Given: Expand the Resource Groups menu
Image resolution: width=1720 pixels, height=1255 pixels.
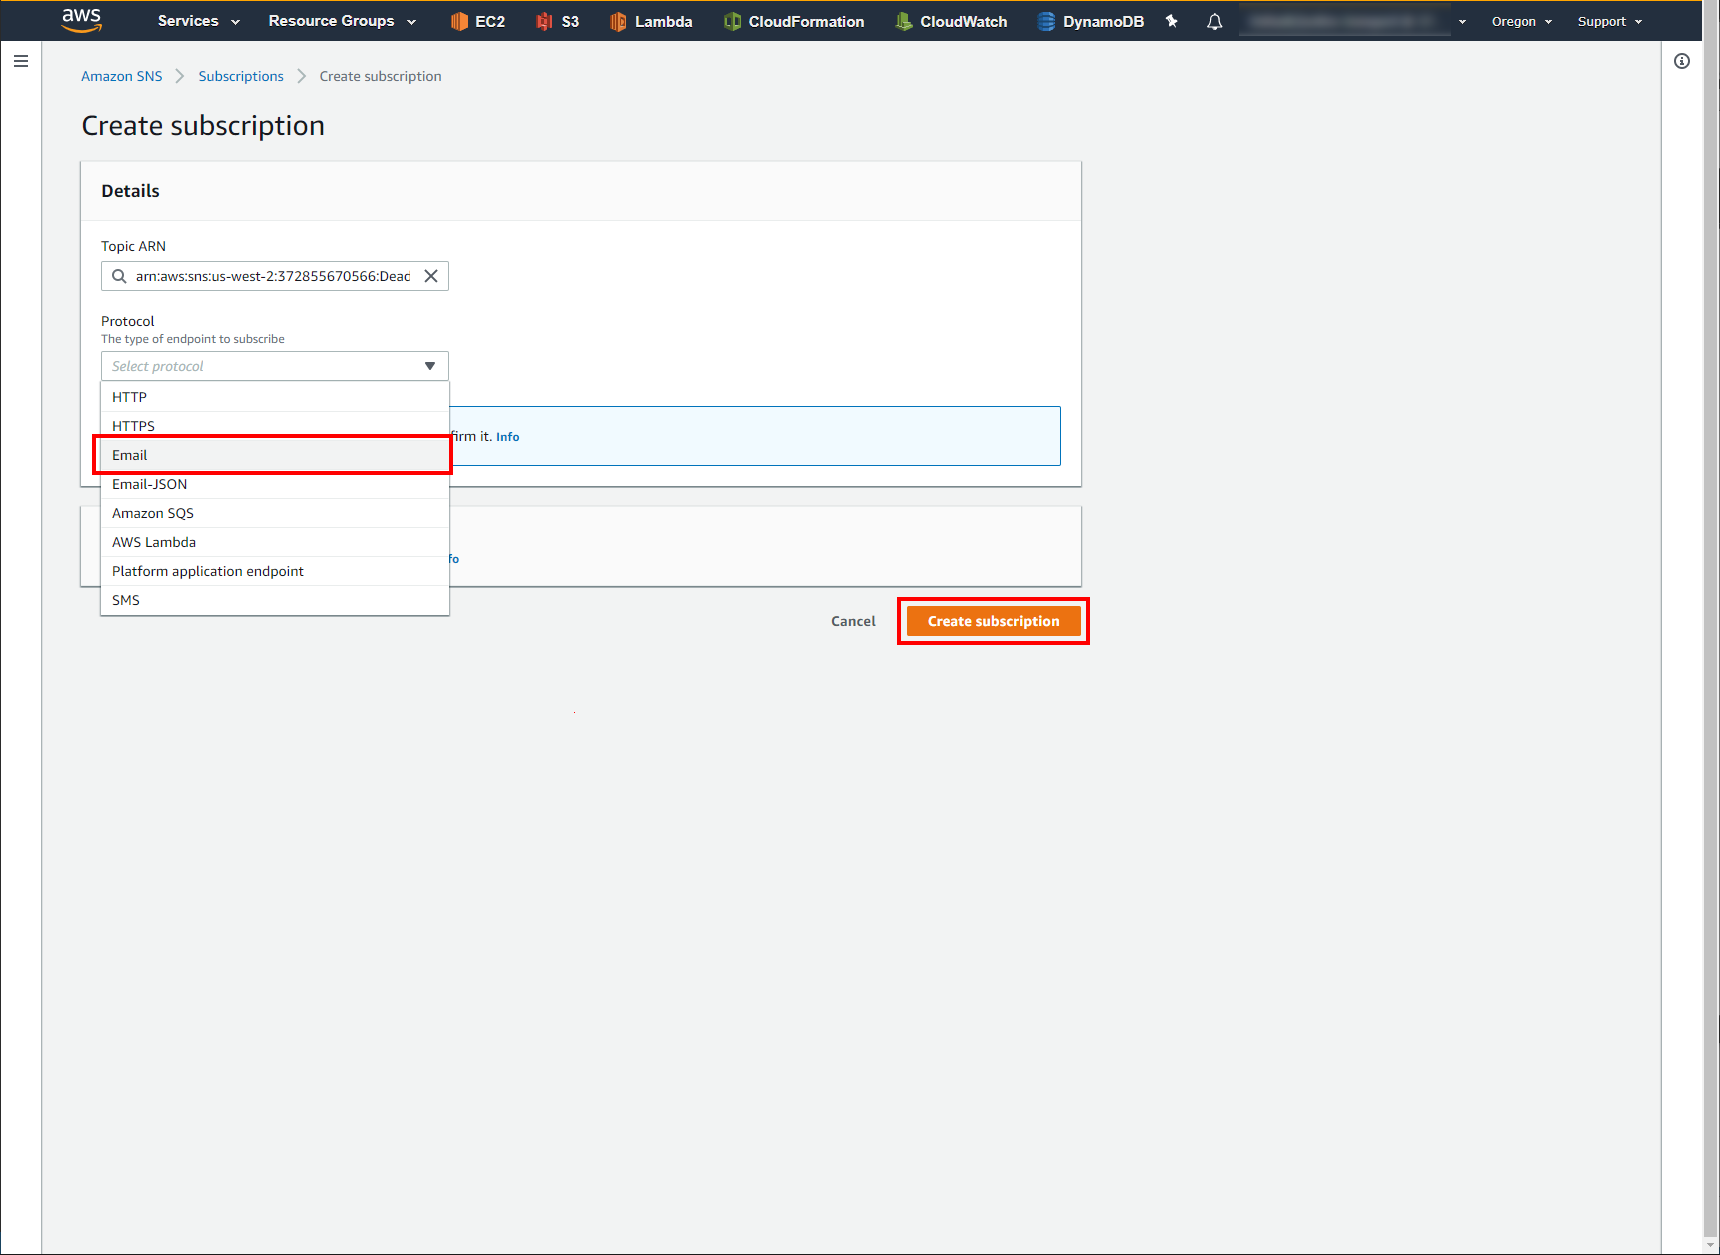Looking at the screenshot, I should pyautogui.click(x=341, y=21).
